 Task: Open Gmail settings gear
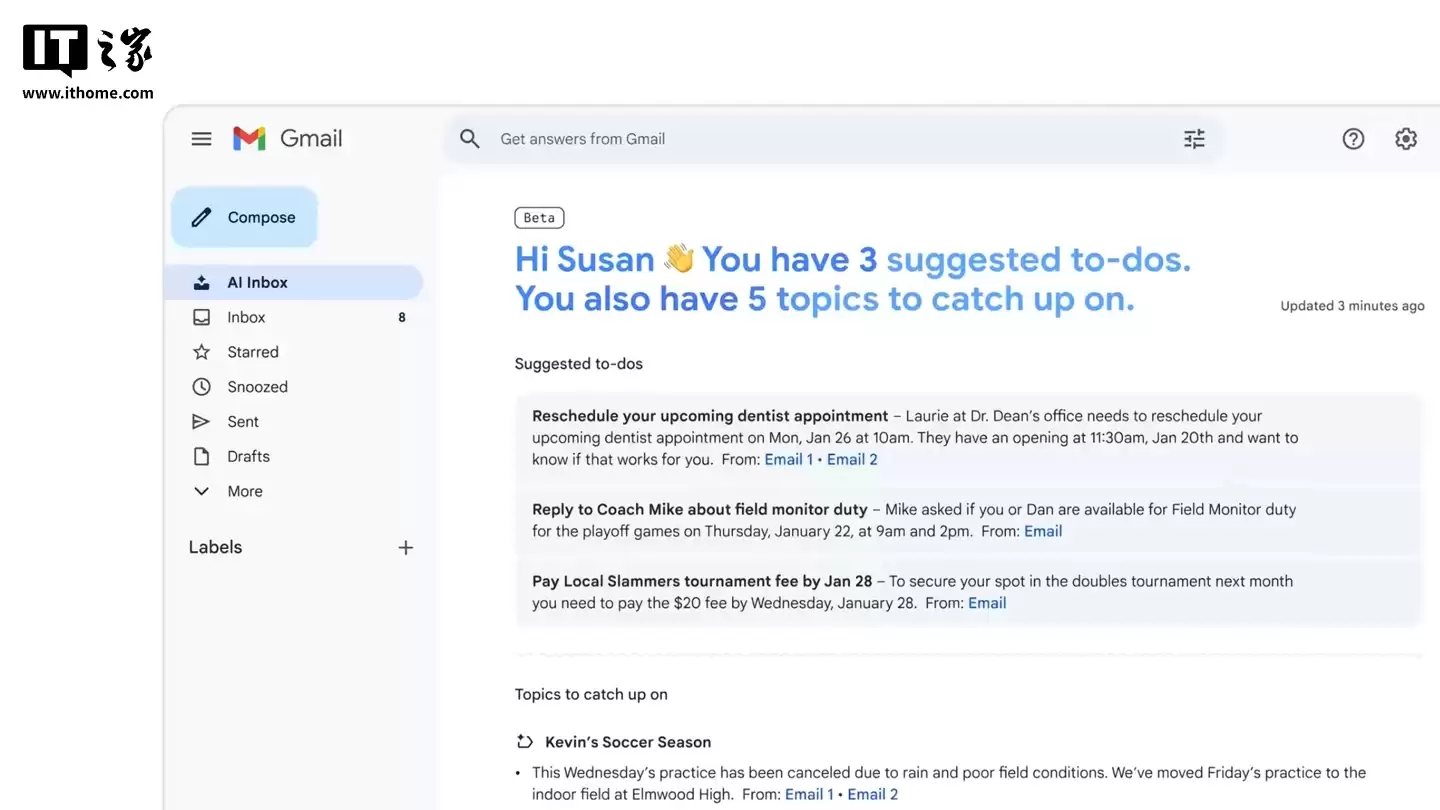[x=1406, y=138]
